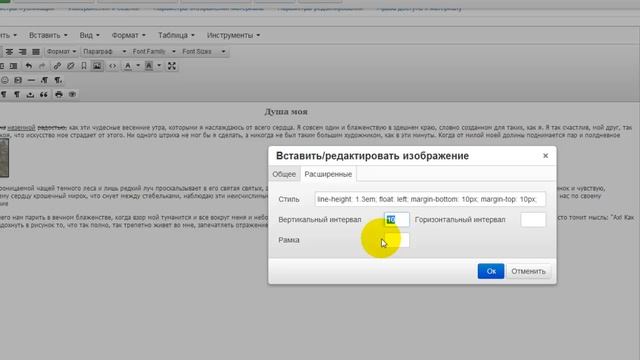Click the indent icon before undo
Screen dimensions: 640x360
coord(13,66)
